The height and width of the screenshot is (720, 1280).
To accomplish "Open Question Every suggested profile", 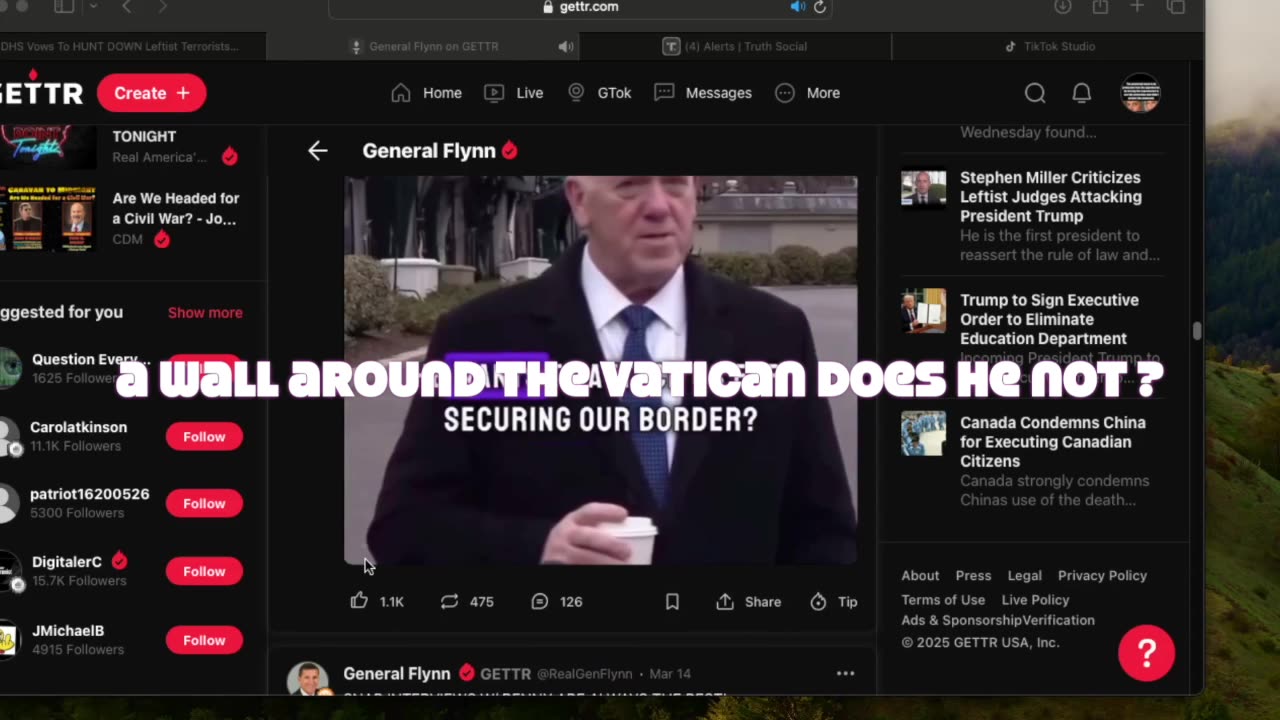I will click(90, 360).
